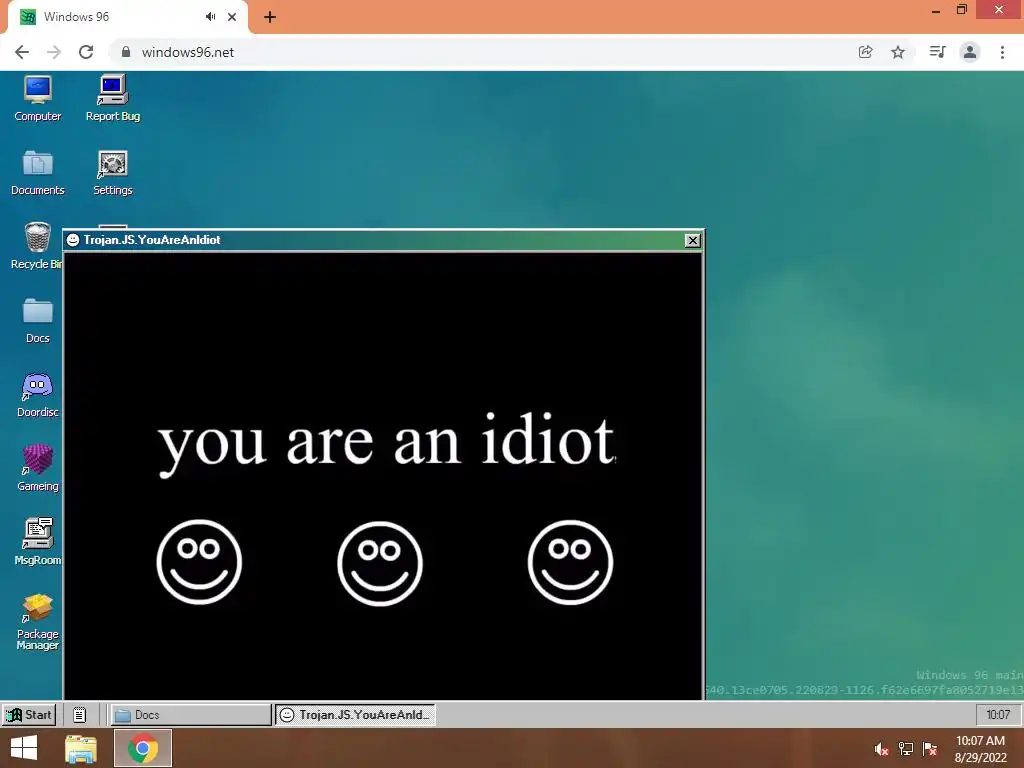This screenshot has height=768, width=1024.
Task: Launch the Gameing purple cube icon
Action: click(x=37, y=468)
